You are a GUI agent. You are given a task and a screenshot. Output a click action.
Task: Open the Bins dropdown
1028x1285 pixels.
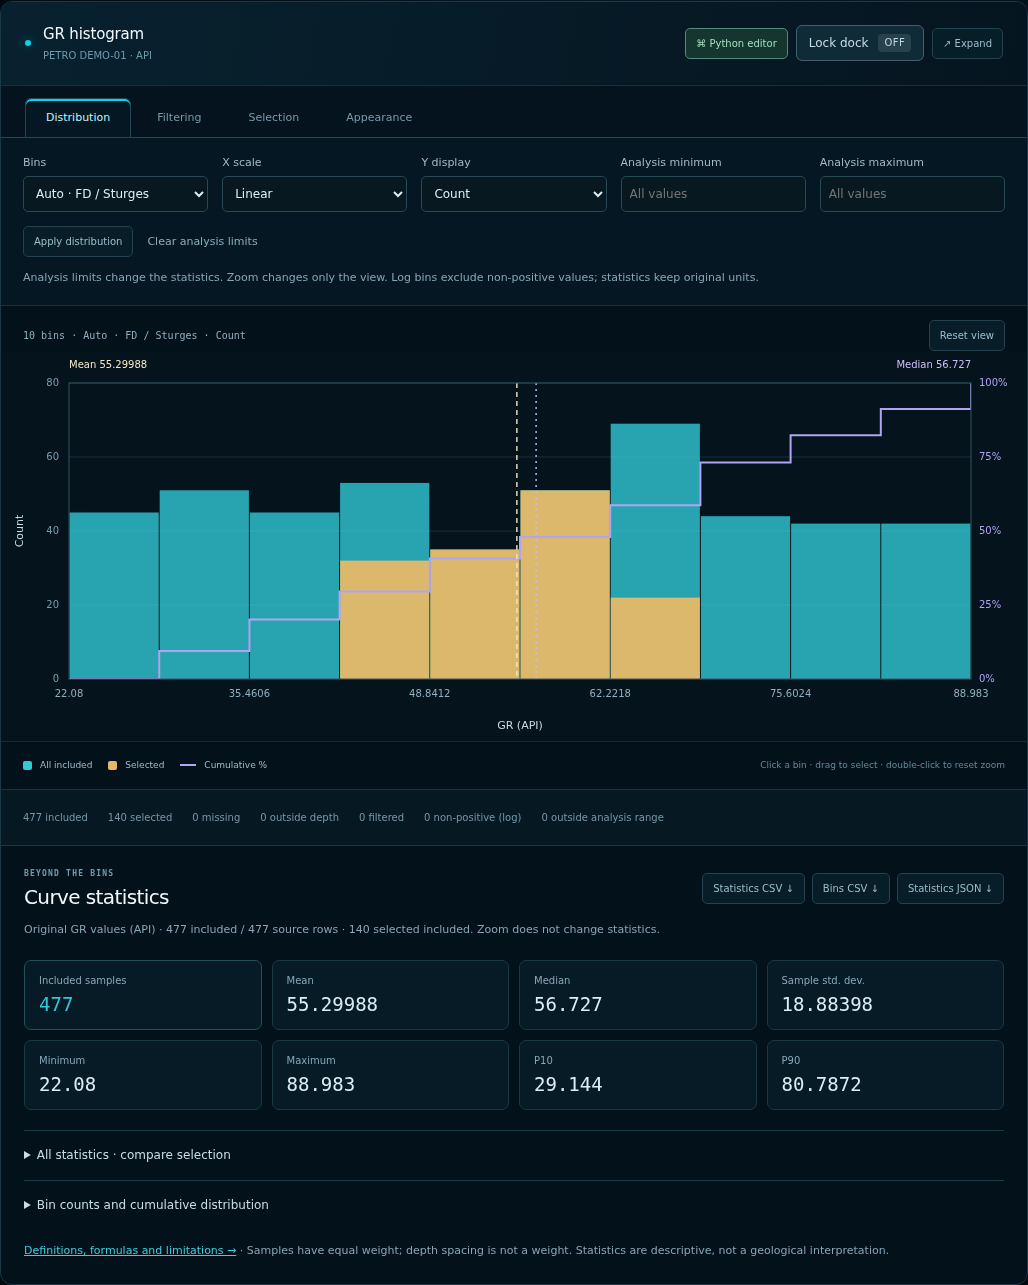pos(115,194)
